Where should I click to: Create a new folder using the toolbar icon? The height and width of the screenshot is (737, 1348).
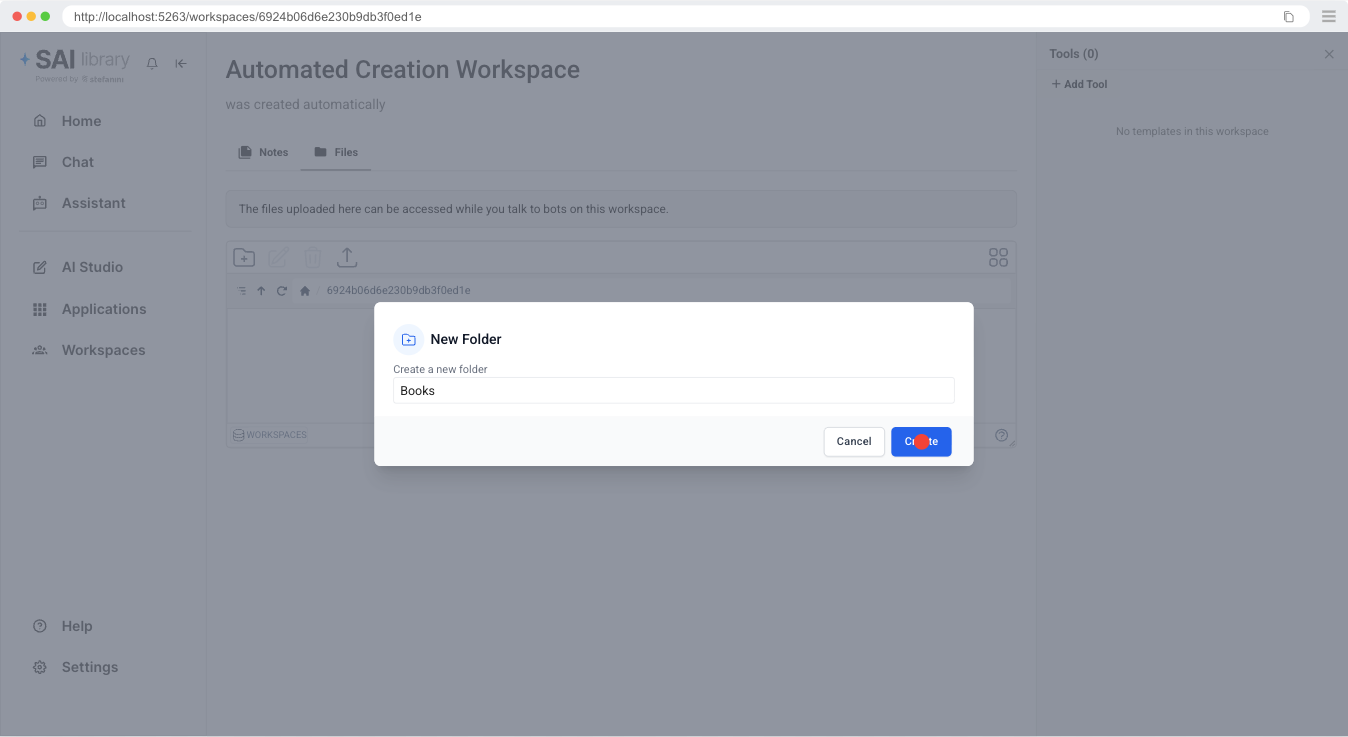244,257
